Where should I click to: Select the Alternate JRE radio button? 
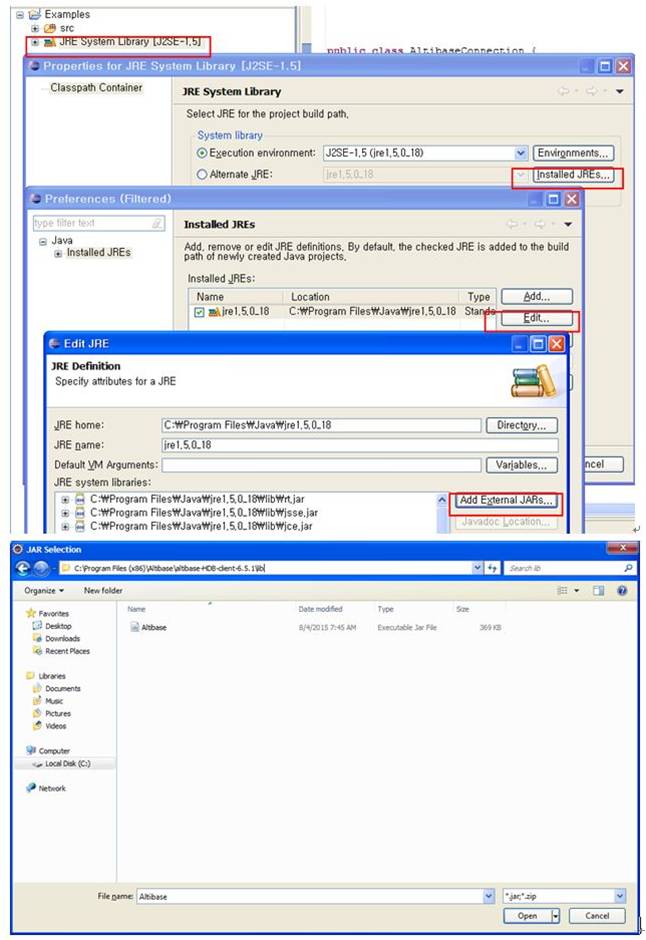[202, 174]
